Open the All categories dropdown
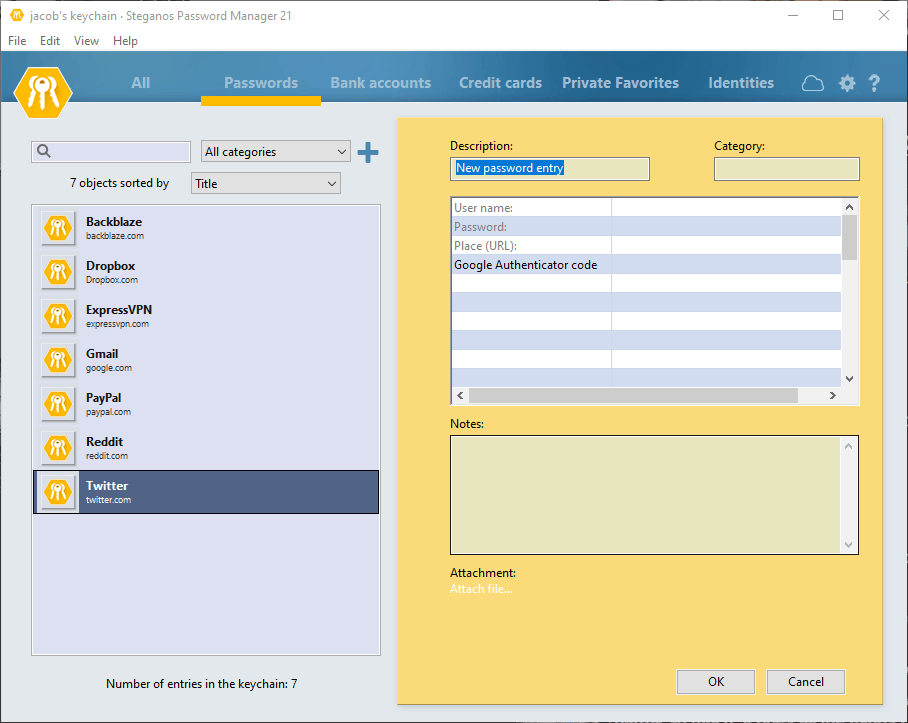Image resolution: width=908 pixels, height=723 pixels. (276, 152)
